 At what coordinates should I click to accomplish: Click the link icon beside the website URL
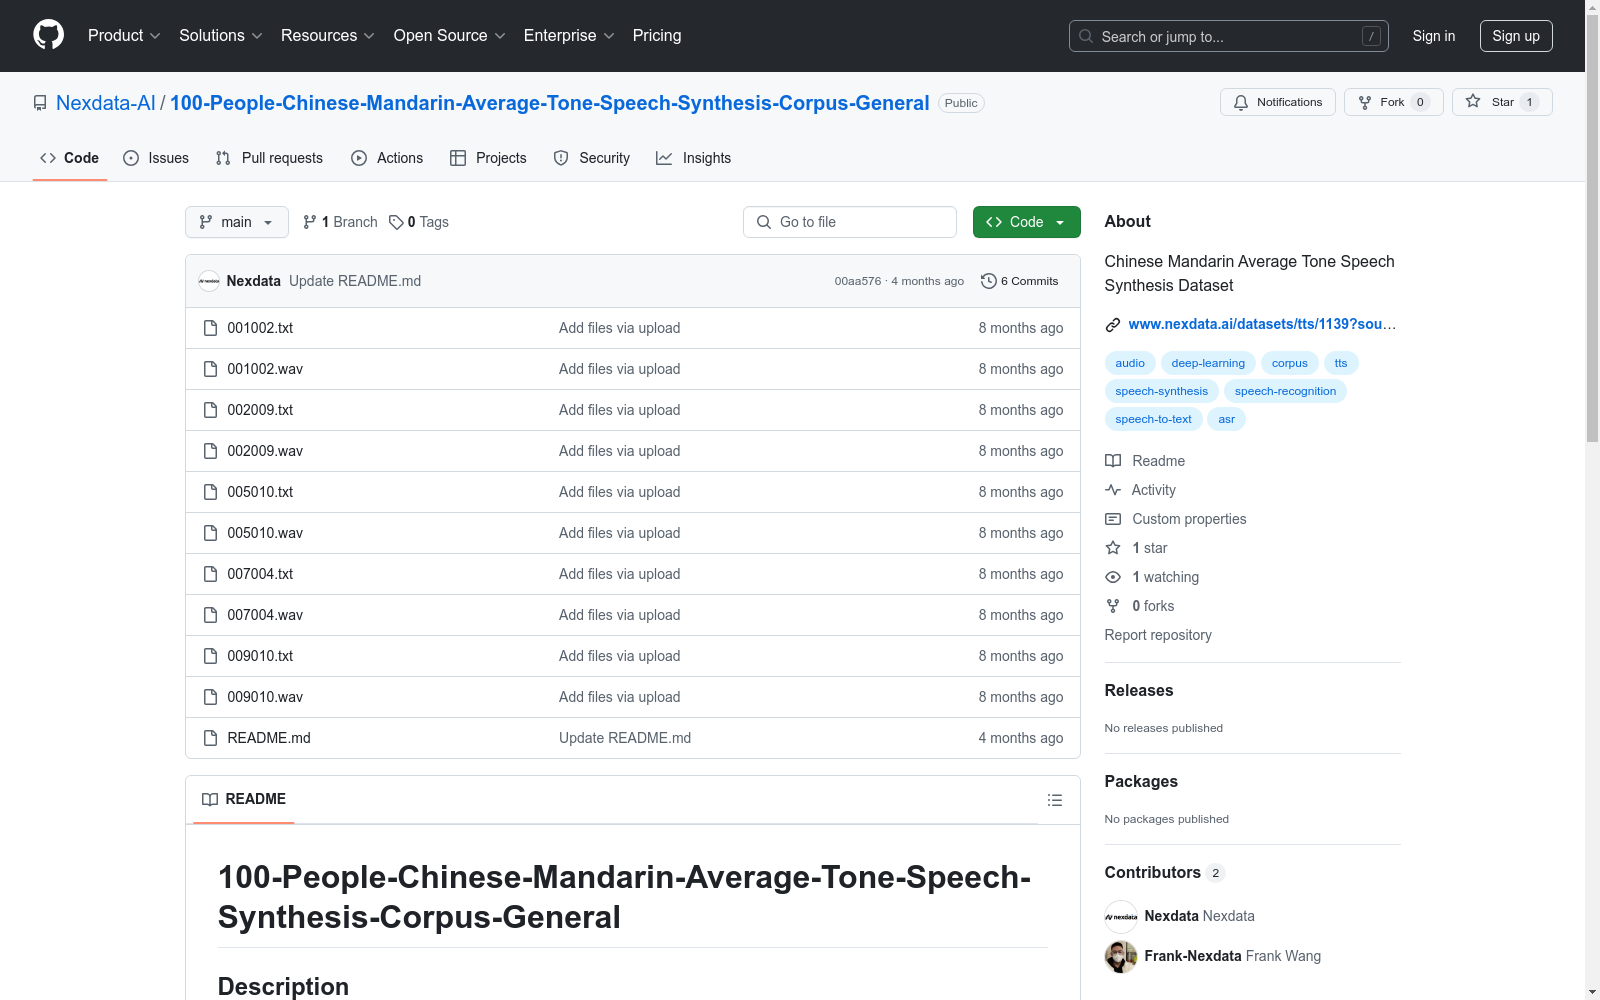click(x=1113, y=324)
